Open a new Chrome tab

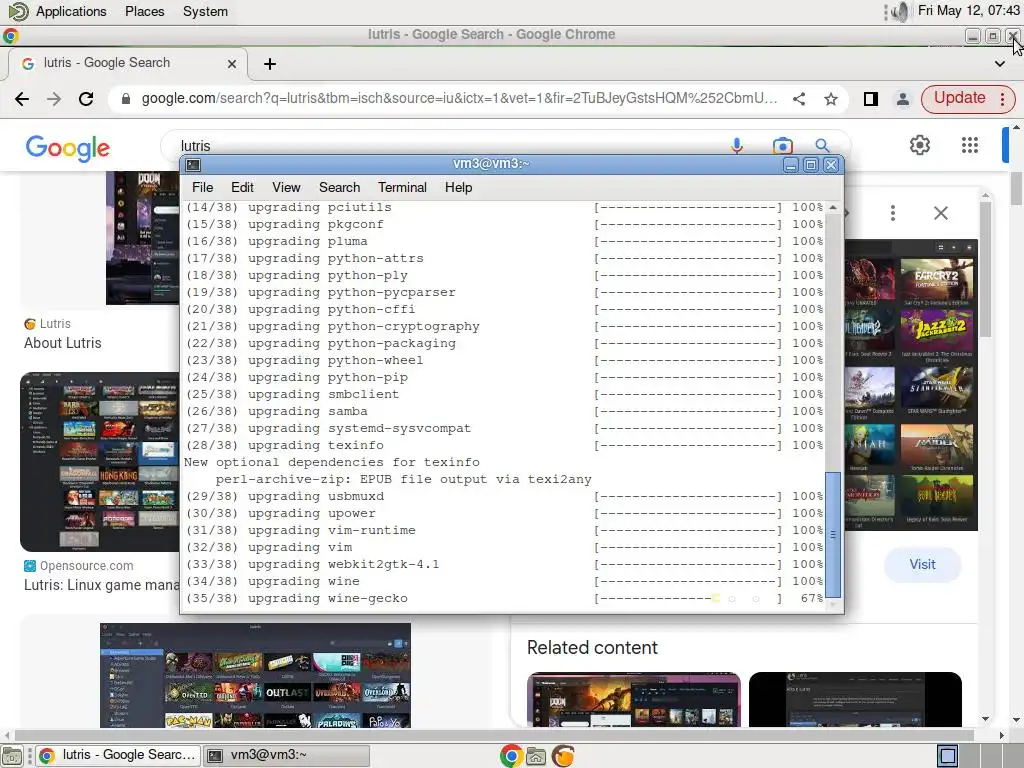tap(270, 64)
